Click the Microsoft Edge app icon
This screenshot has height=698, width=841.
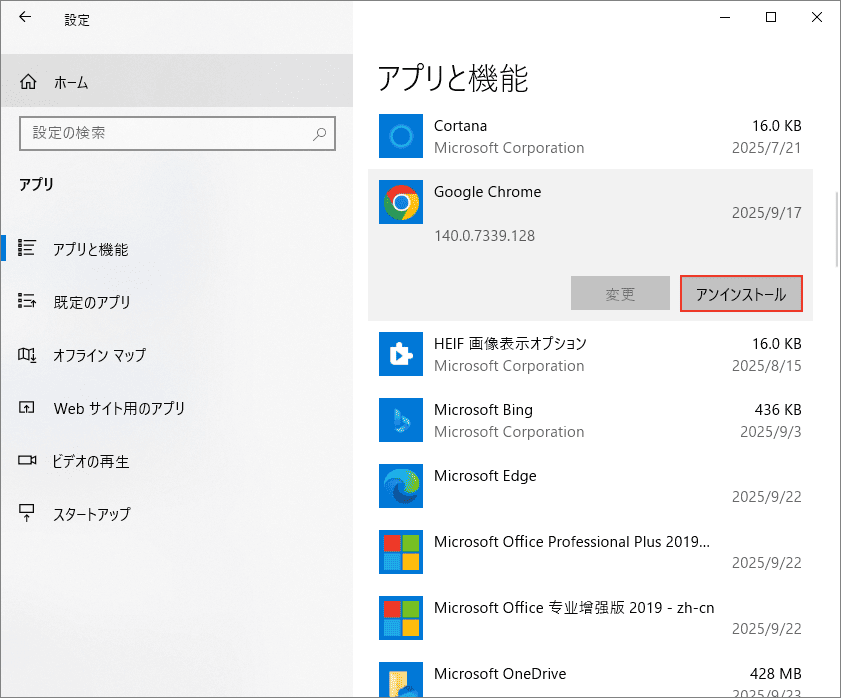coord(401,487)
